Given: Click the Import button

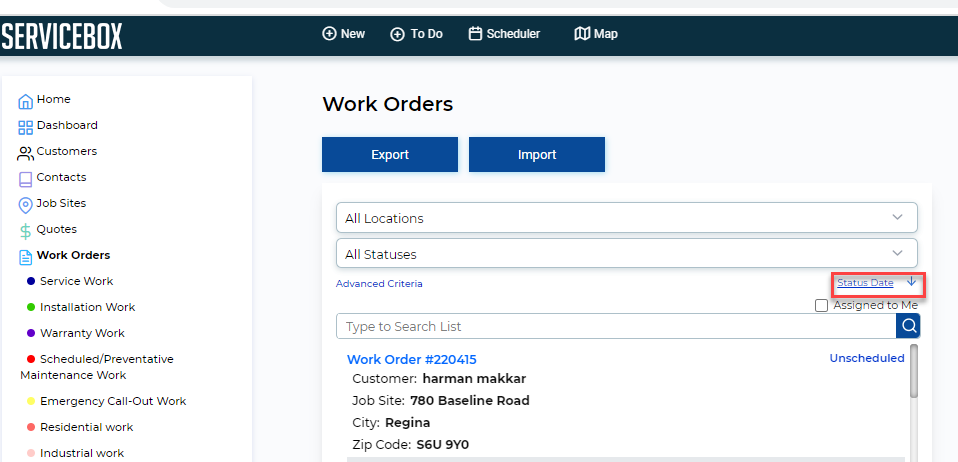Looking at the screenshot, I should 537,155.
